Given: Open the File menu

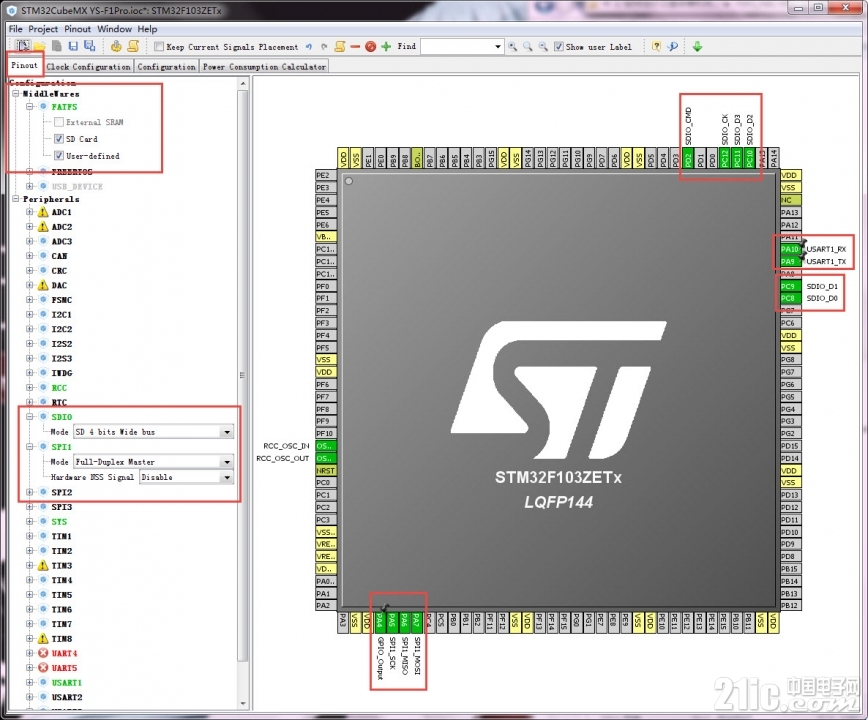Looking at the screenshot, I should tap(16, 29).
